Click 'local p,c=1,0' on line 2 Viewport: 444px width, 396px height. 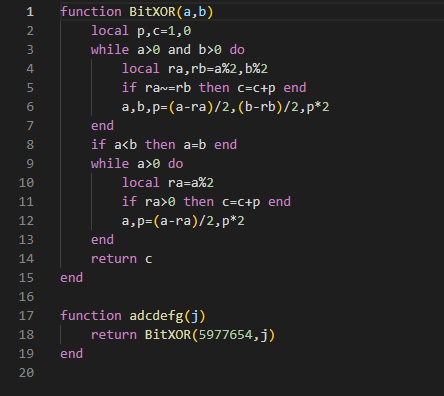(141, 31)
